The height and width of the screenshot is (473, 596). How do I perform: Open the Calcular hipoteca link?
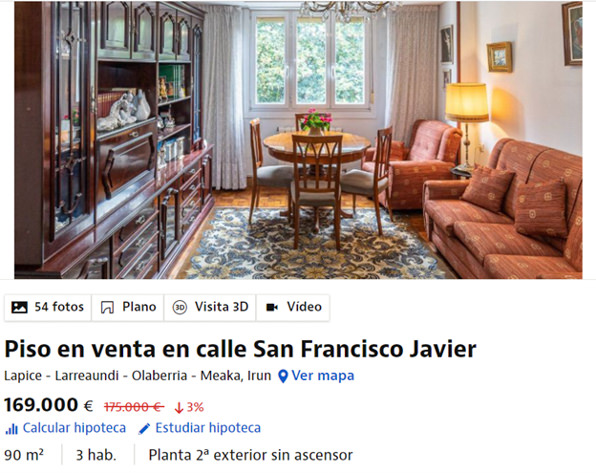[x=74, y=428]
